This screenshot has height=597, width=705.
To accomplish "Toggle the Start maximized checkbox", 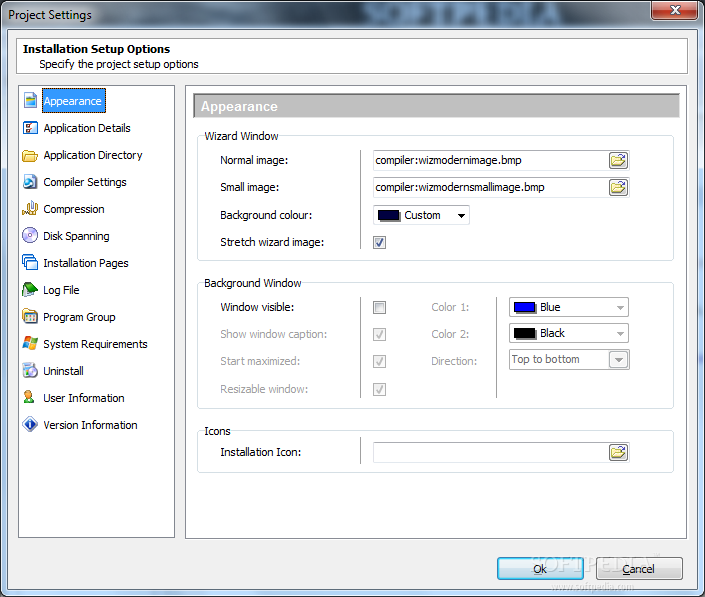I will pos(379,361).
